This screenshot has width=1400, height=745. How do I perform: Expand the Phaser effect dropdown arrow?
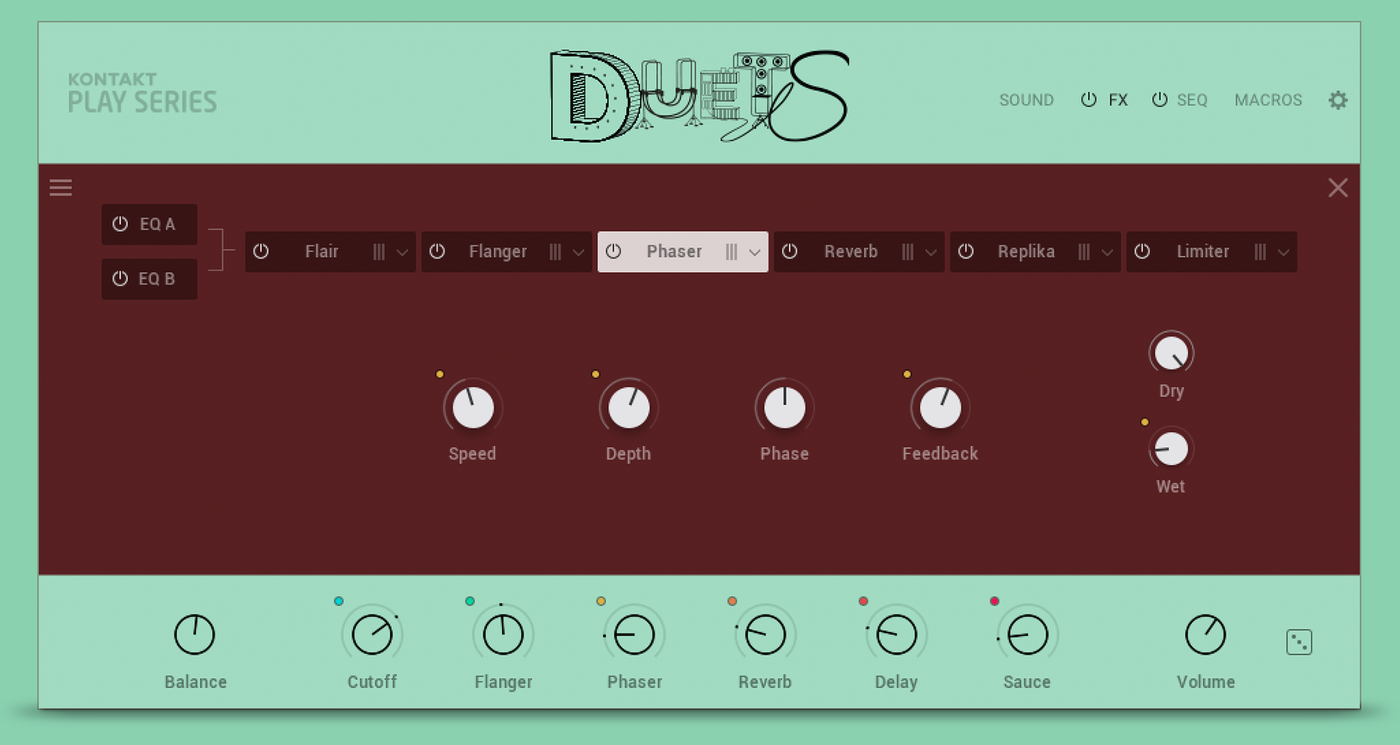coord(755,253)
